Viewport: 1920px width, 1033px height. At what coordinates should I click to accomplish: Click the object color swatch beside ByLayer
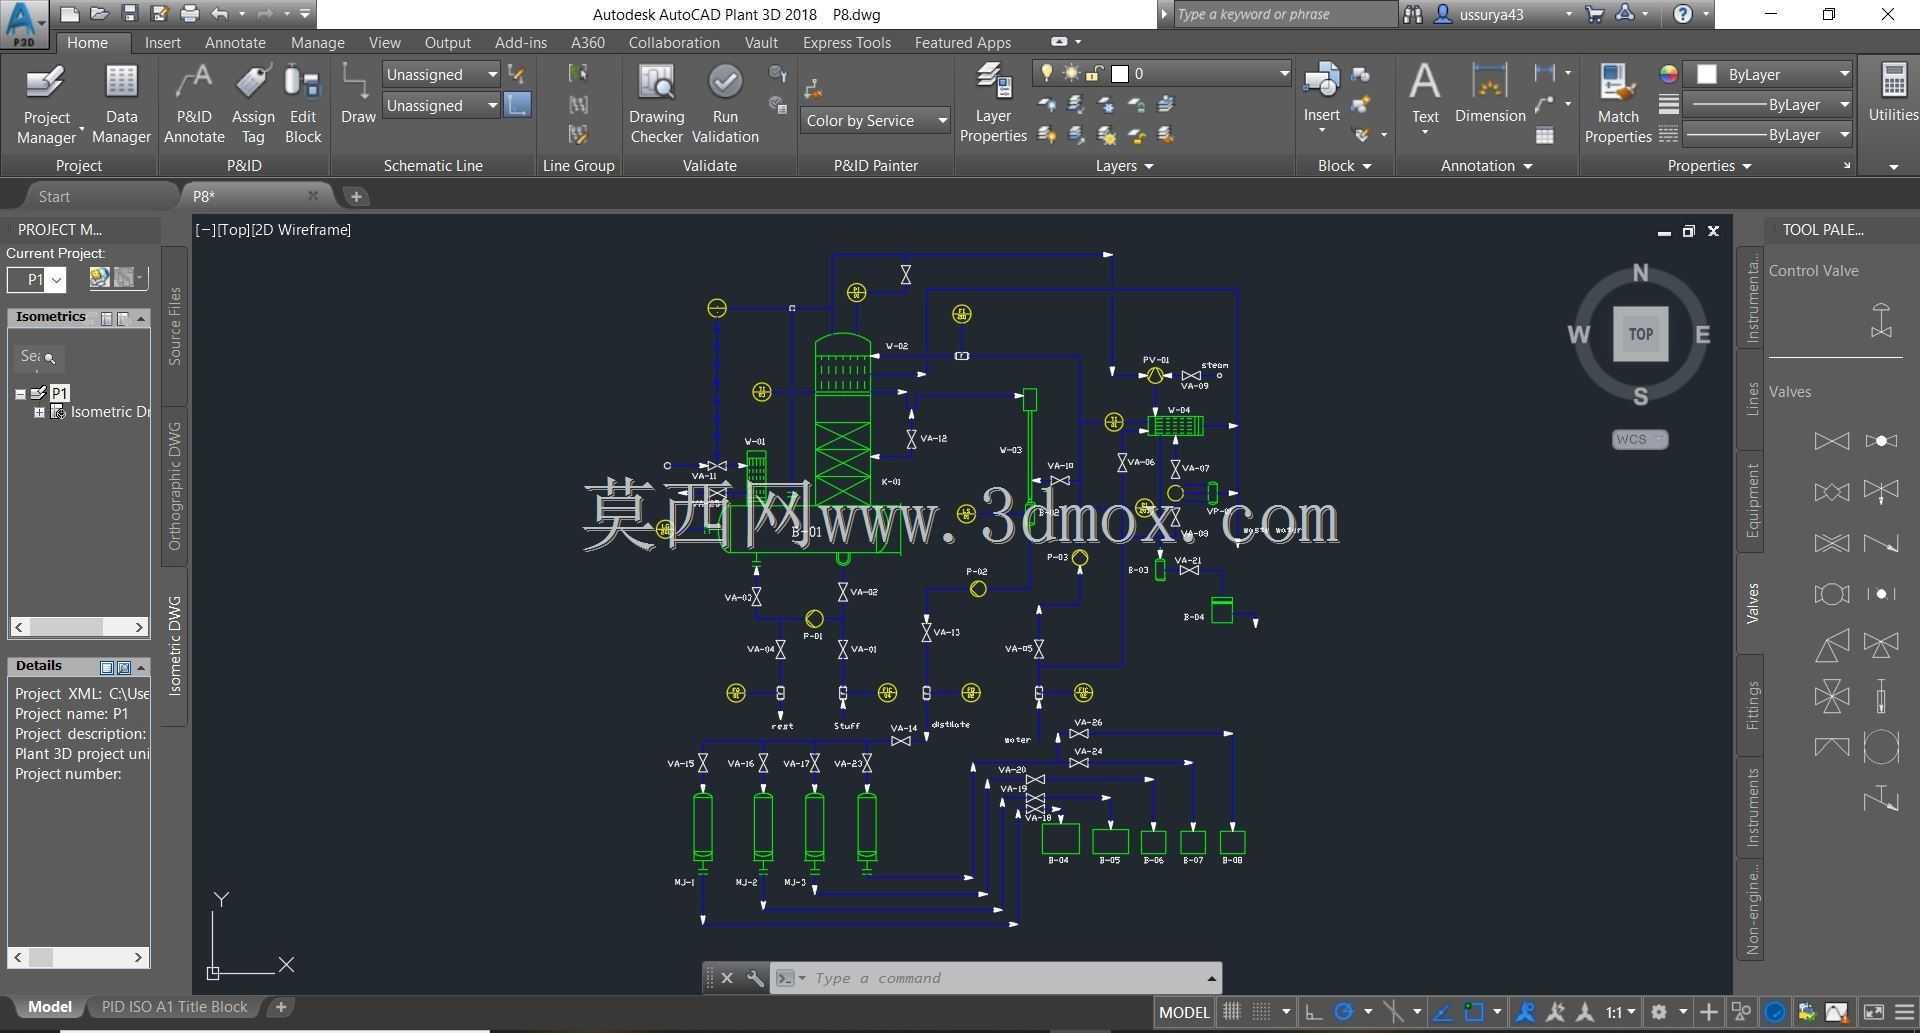pos(1707,74)
